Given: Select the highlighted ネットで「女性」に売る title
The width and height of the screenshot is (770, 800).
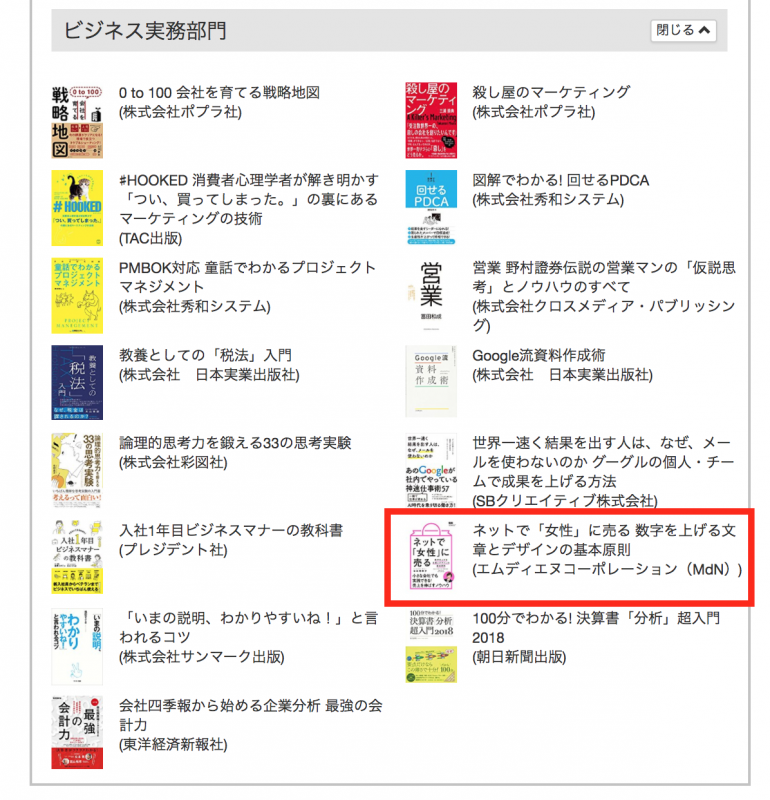Looking at the screenshot, I should 604,540.
